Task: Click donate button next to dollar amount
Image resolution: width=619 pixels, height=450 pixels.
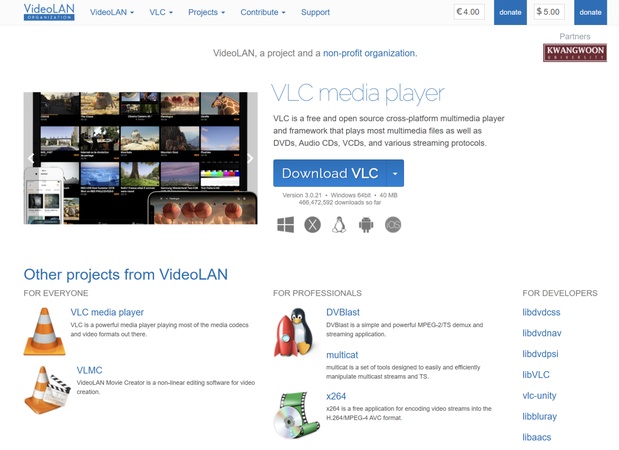Action: tap(590, 12)
